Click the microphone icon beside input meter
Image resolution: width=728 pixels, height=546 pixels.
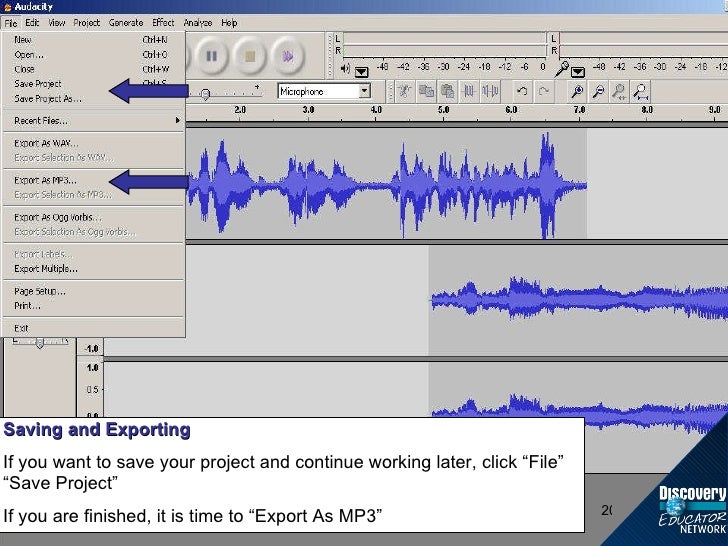pos(562,69)
